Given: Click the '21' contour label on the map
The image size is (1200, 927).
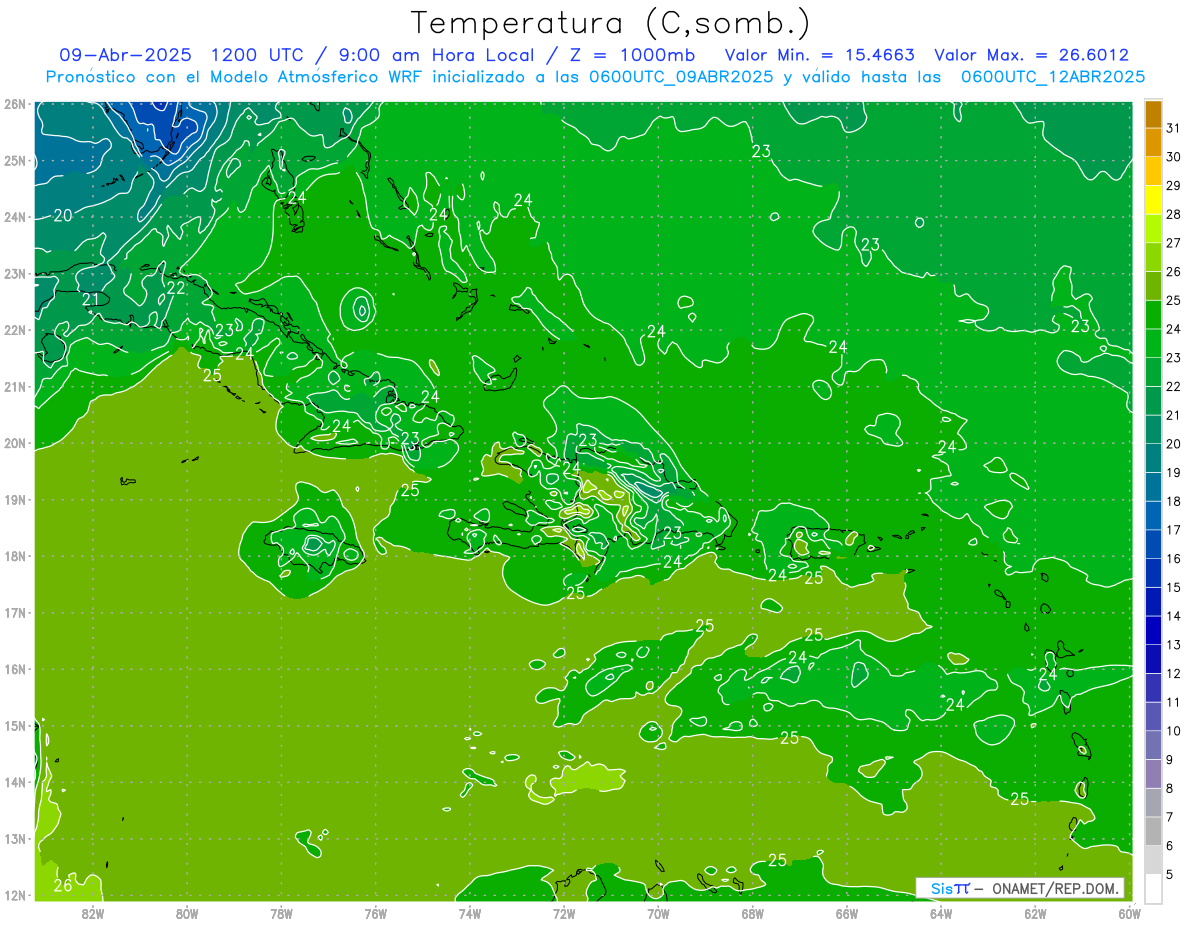Looking at the screenshot, I should pos(91,299).
